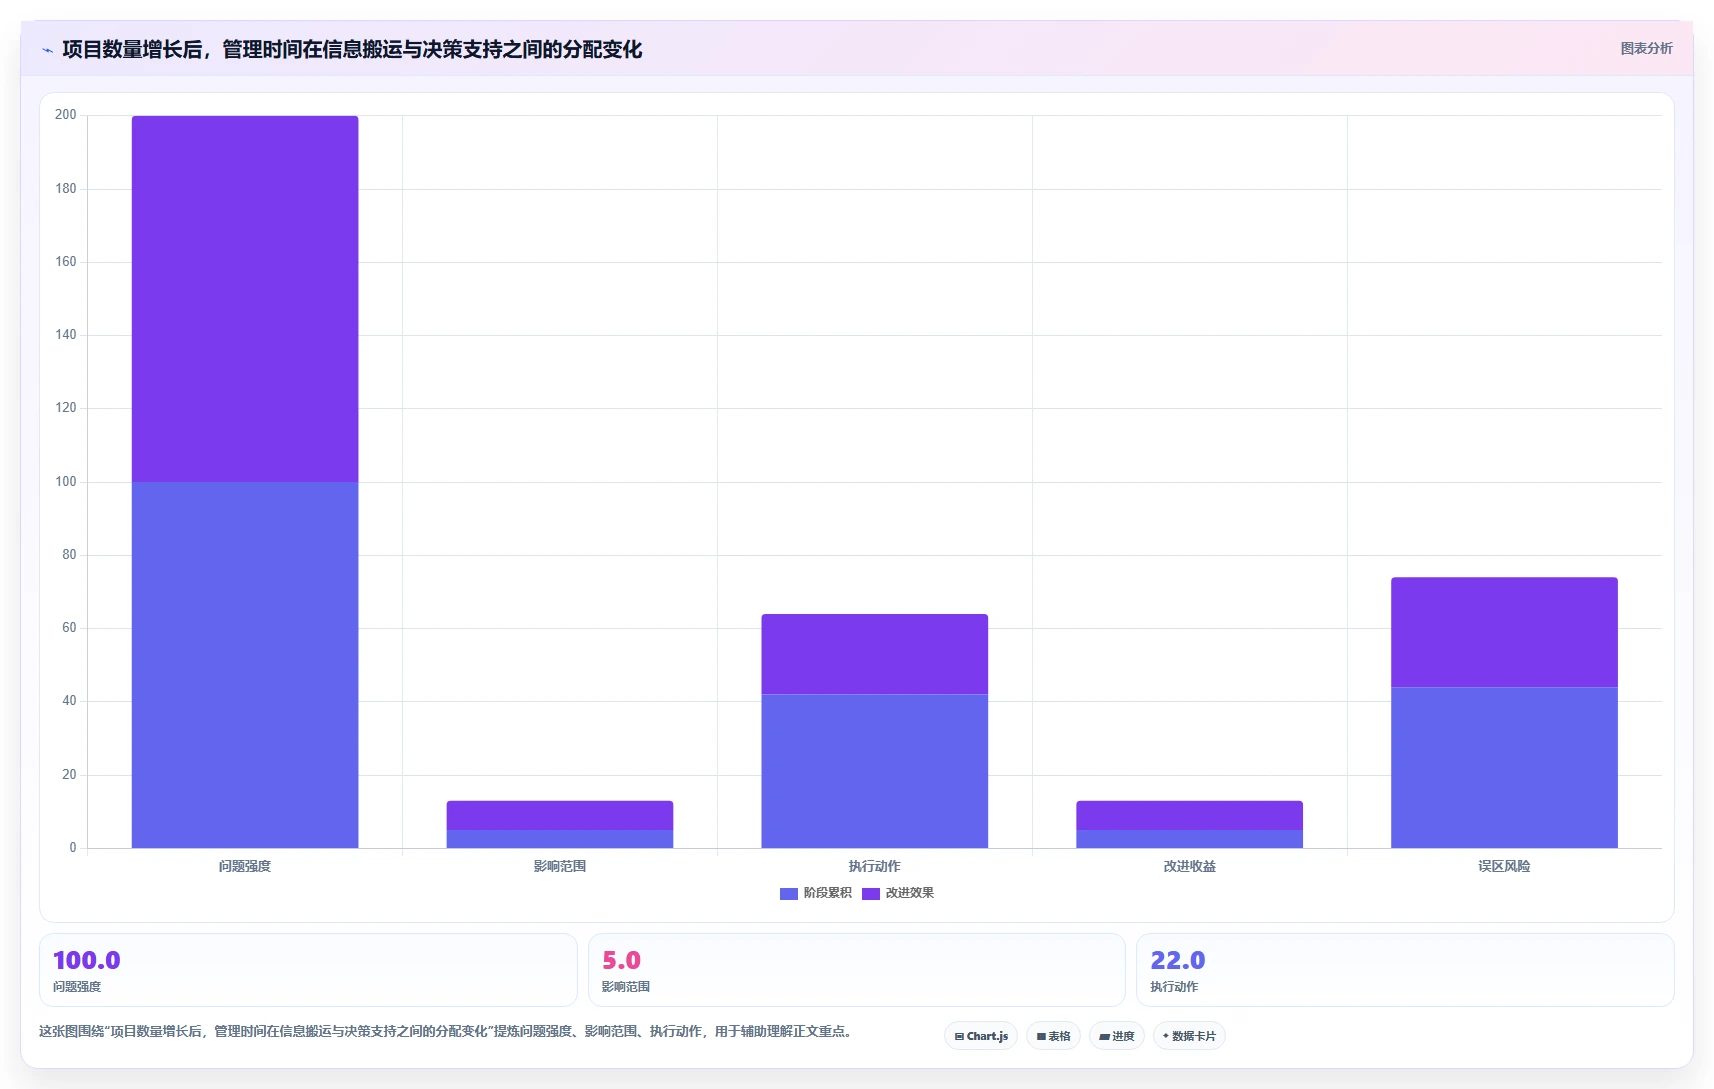1714x1089 pixels.
Task: Click the blue segment of 误区风险 bar
Action: point(1504,767)
